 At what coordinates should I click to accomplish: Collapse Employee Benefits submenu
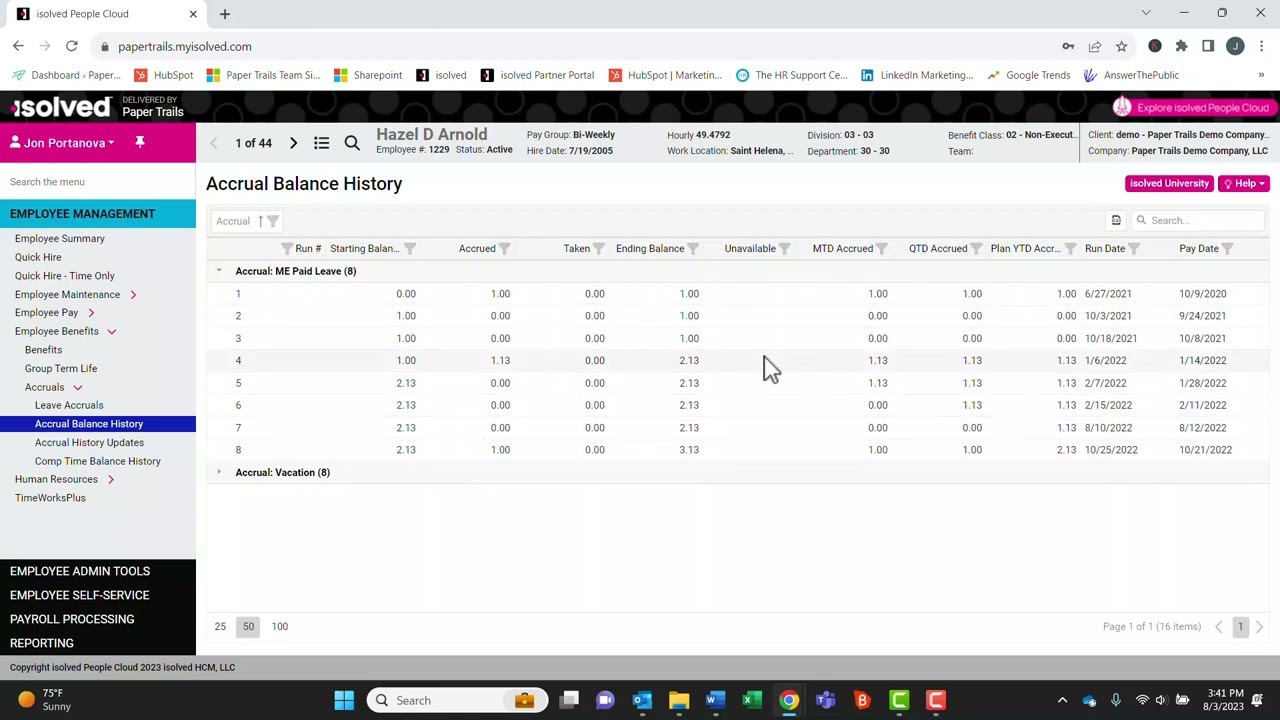(112, 331)
